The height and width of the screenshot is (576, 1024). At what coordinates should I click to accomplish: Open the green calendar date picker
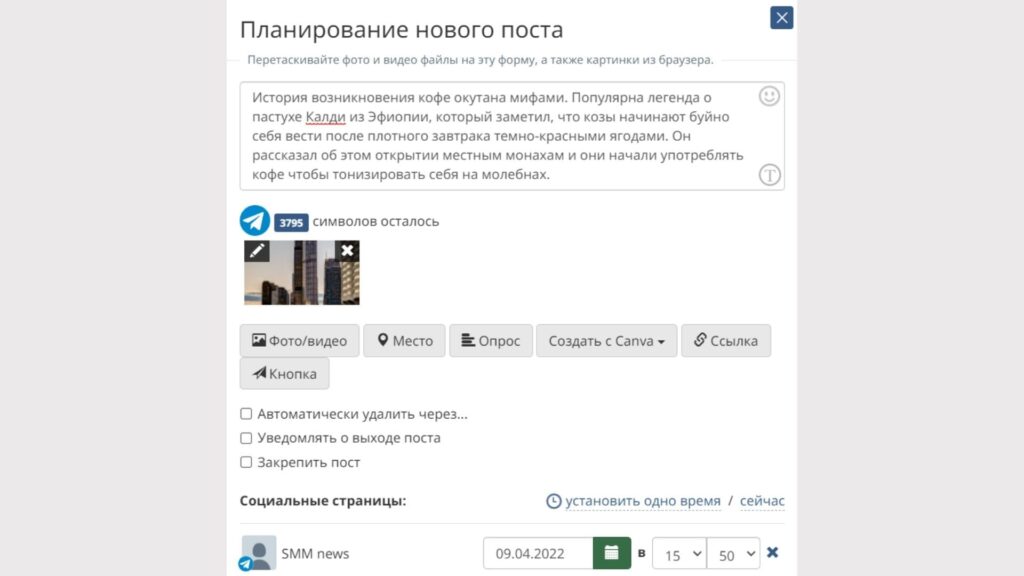[611, 553]
